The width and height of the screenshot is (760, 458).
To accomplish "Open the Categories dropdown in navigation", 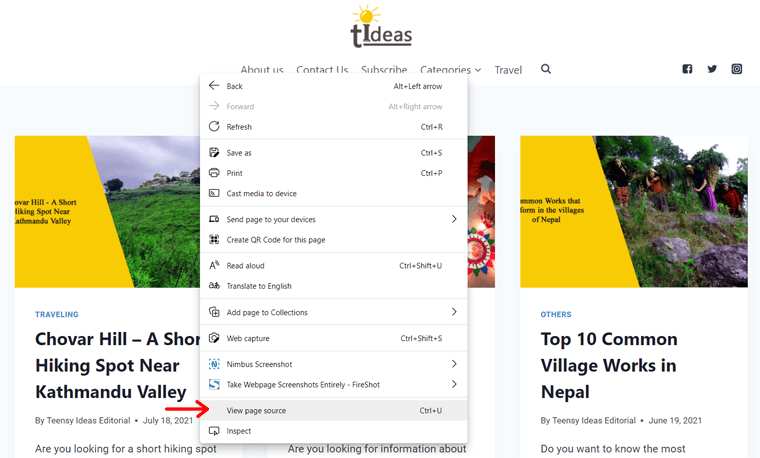I will pos(450,70).
